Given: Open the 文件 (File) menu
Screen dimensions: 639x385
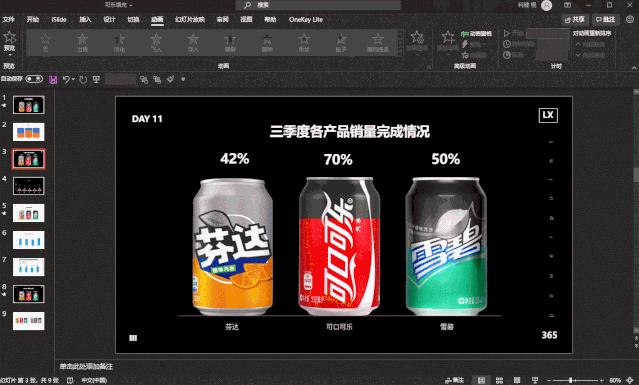Looking at the screenshot, I should click(8, 20).
